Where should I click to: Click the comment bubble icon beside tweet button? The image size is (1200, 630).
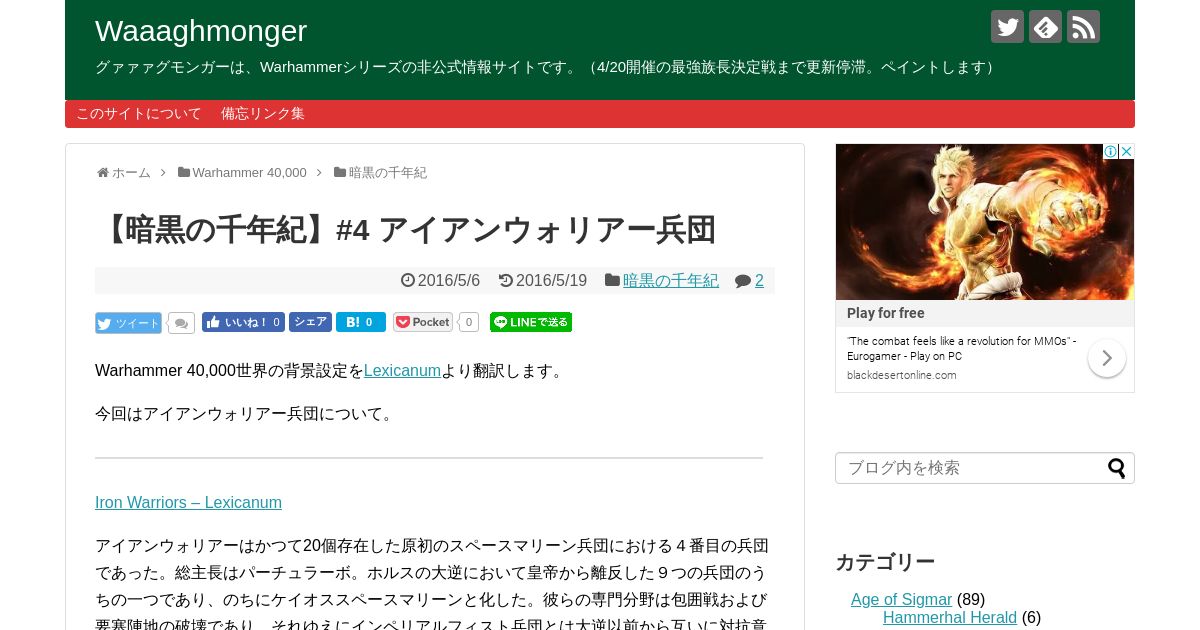(x=181, y=323)
